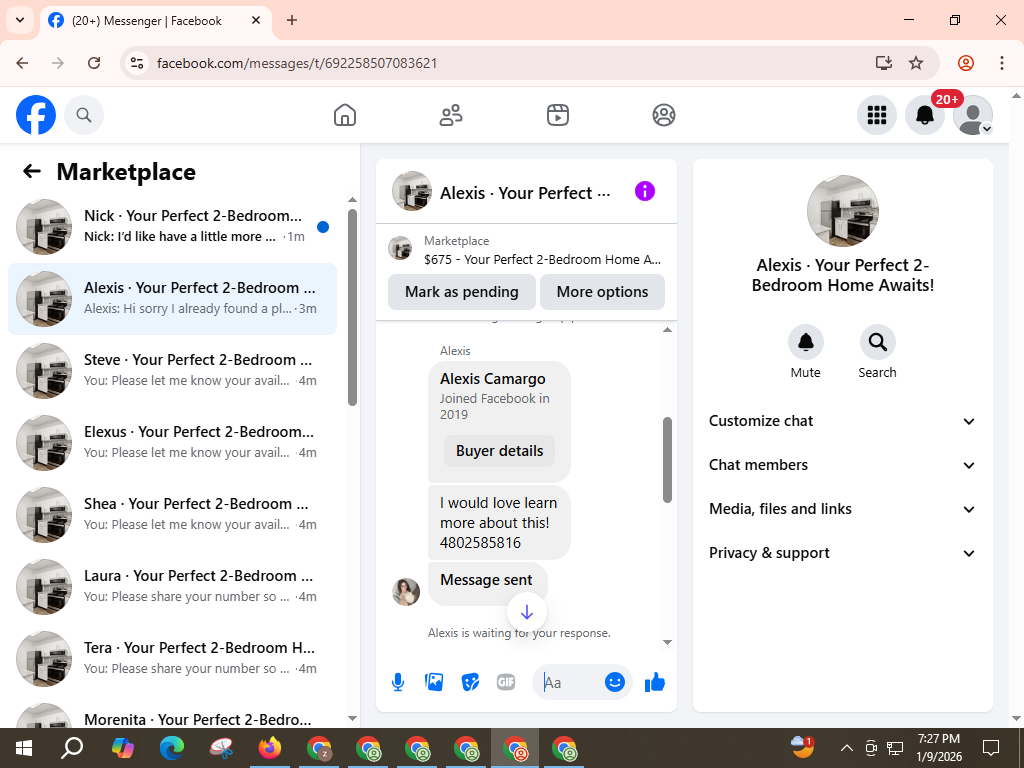Search in conversation magnifier icon
This screenshot has width=1024, height=768.
click(878, 342)
